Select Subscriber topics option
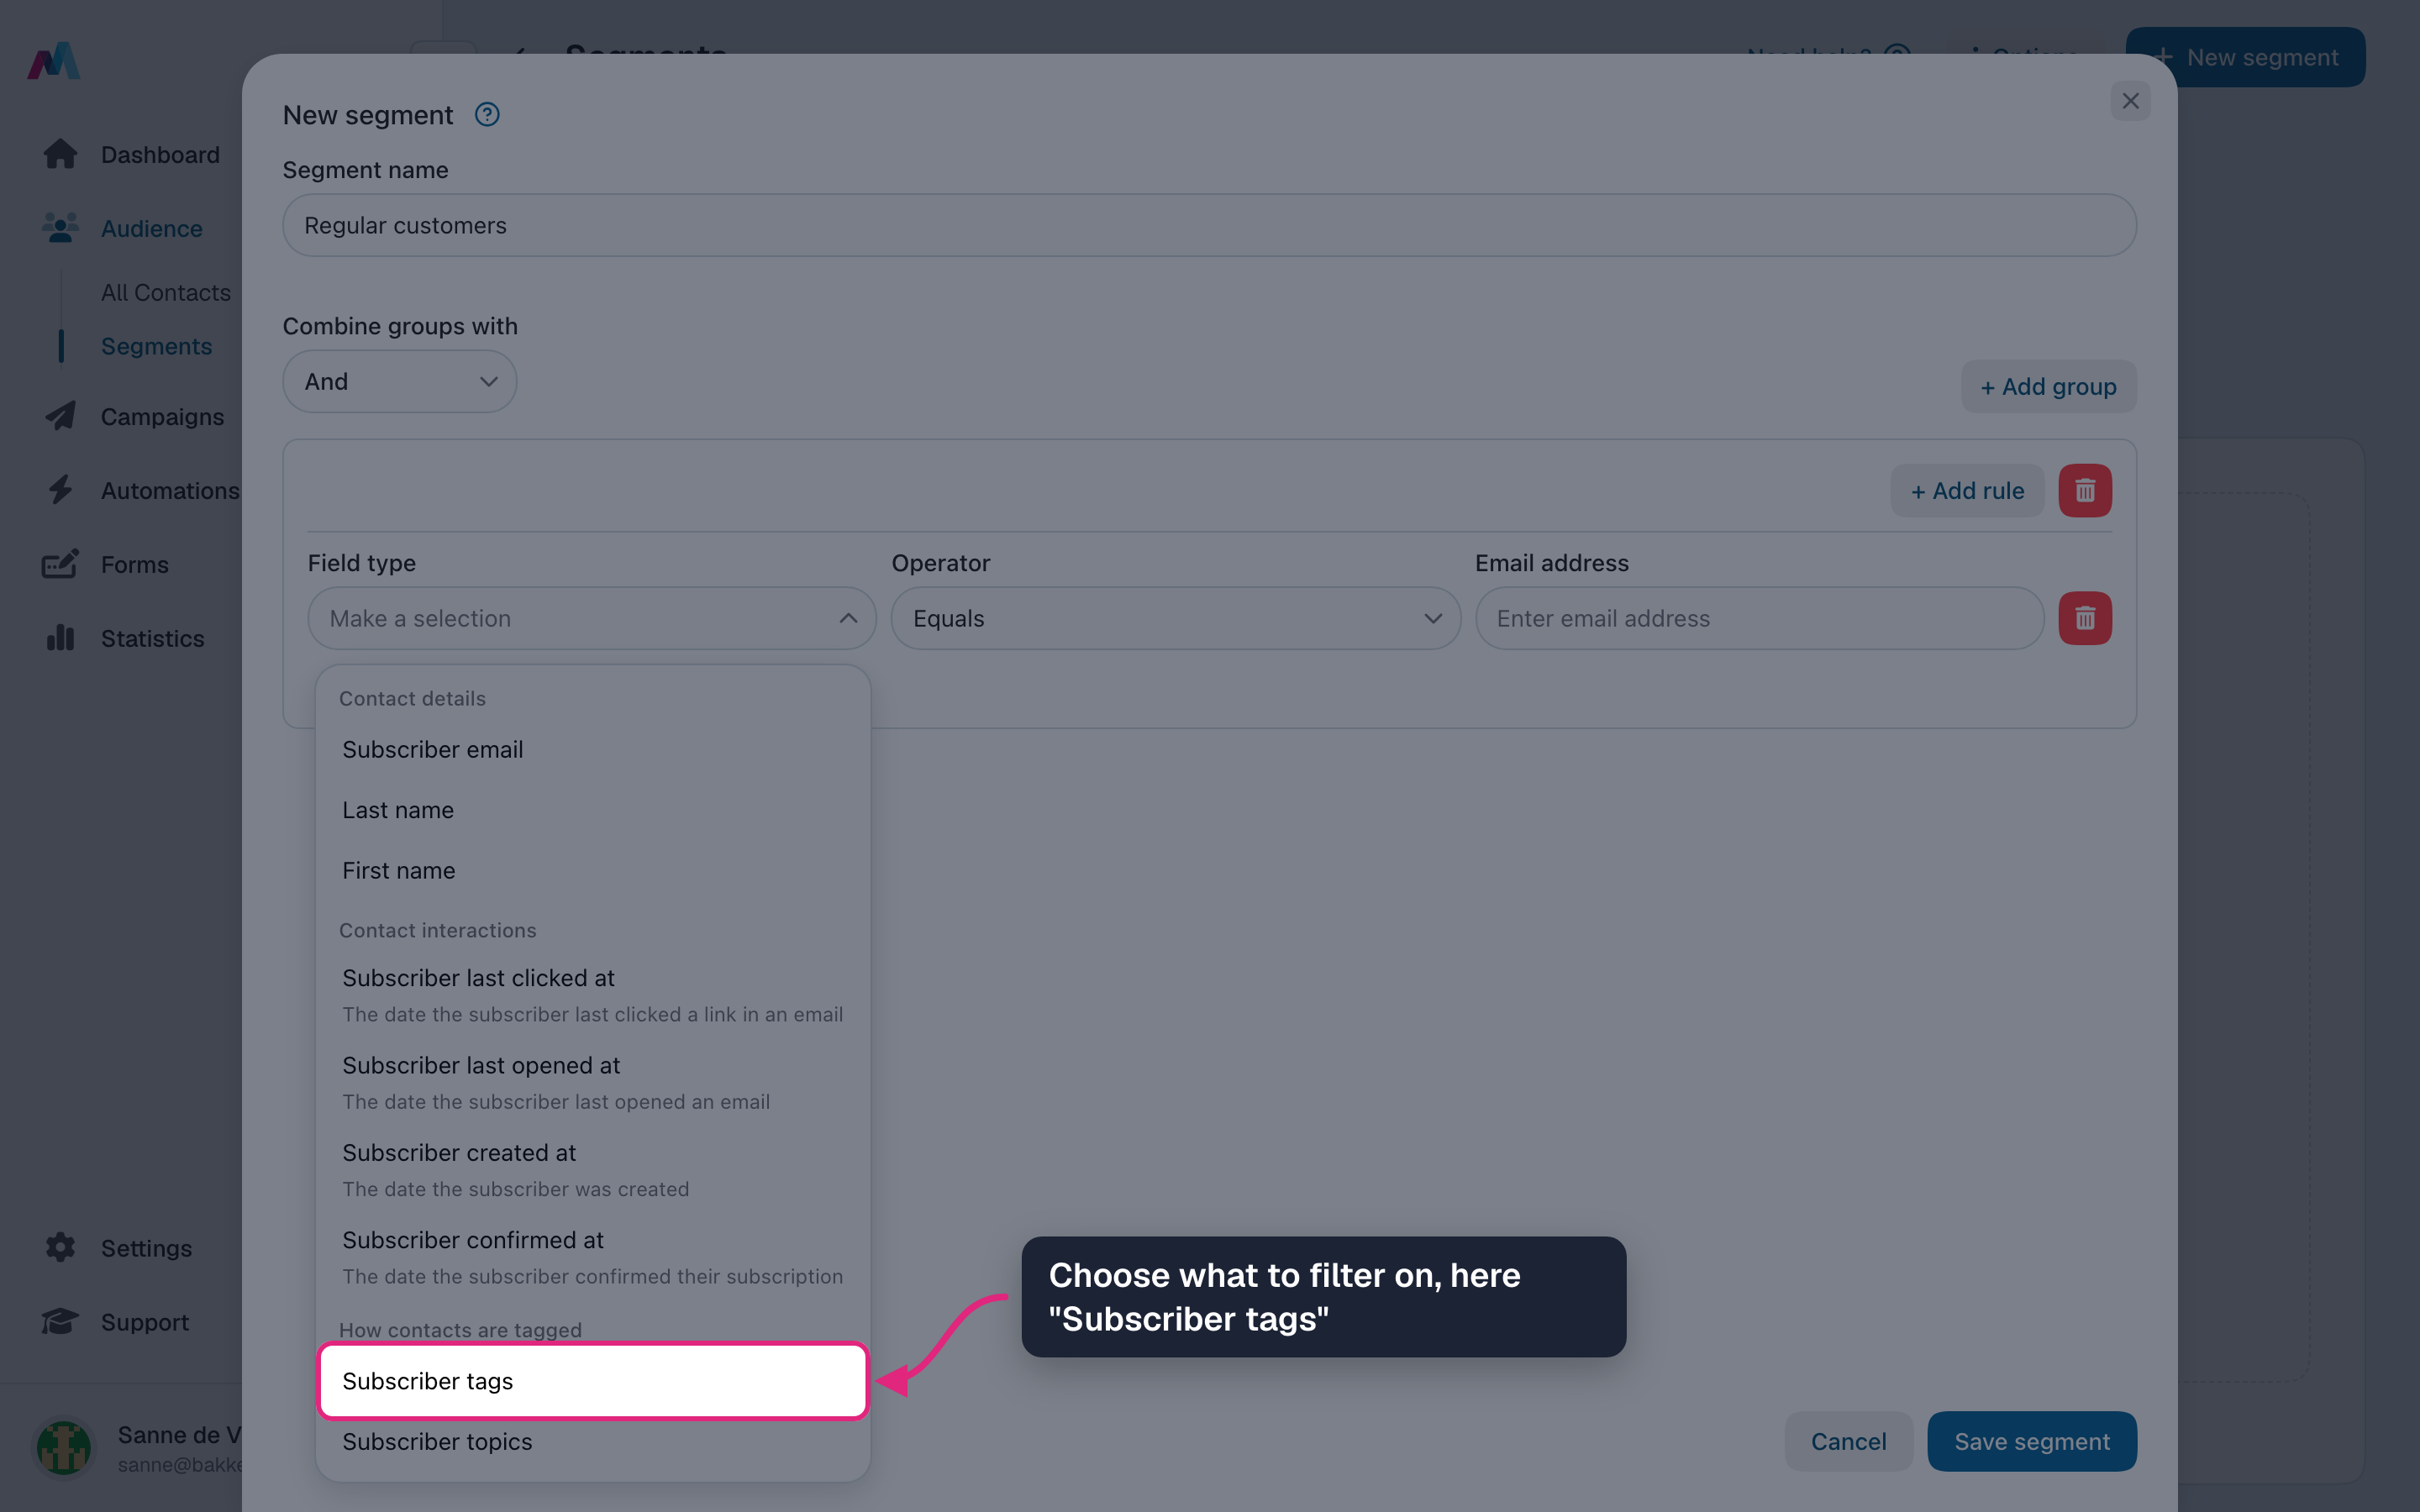 (593, 1441)
